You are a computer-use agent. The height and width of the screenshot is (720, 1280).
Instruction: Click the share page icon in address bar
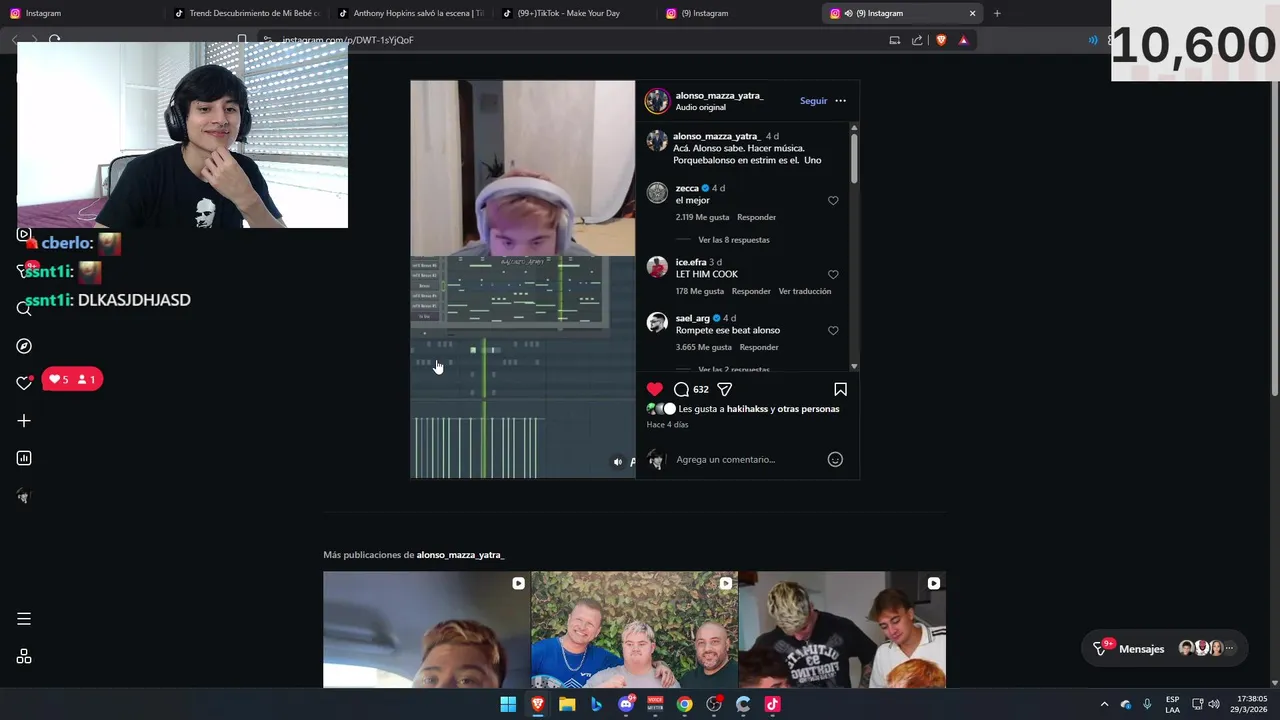click(917, 40)
